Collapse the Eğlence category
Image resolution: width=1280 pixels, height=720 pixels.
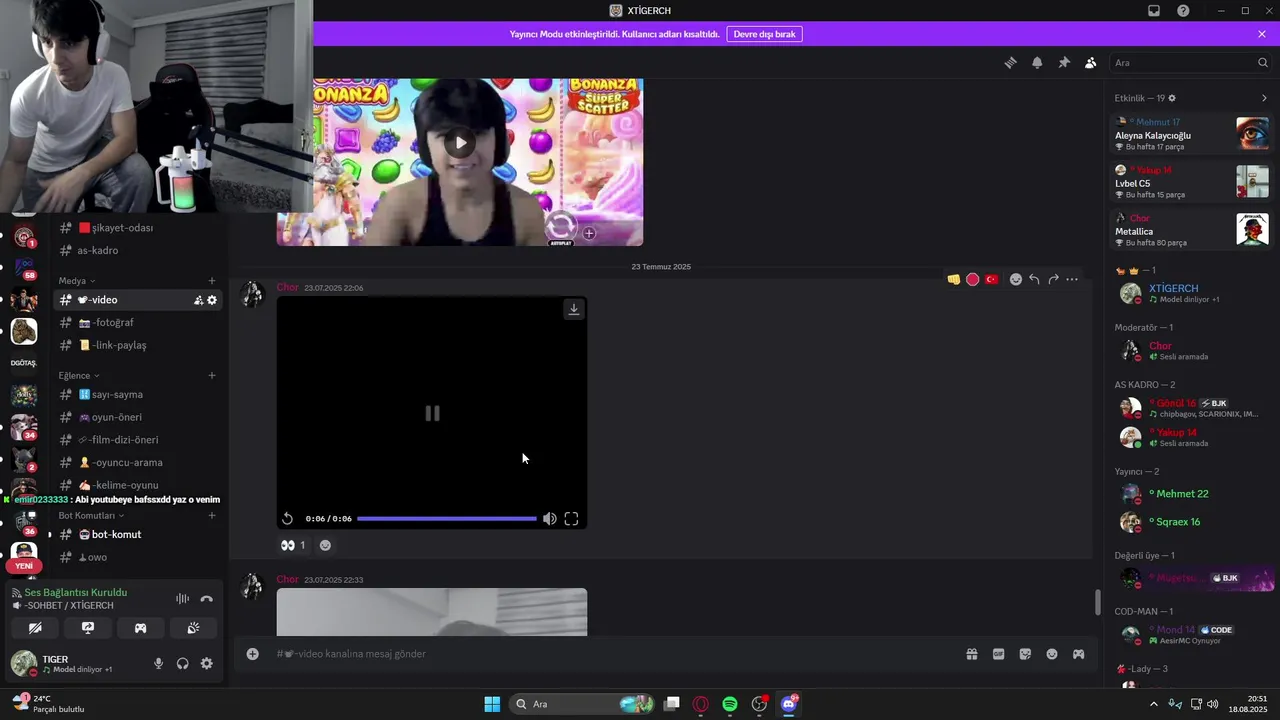pyautogui.click(x=79, y=376)
